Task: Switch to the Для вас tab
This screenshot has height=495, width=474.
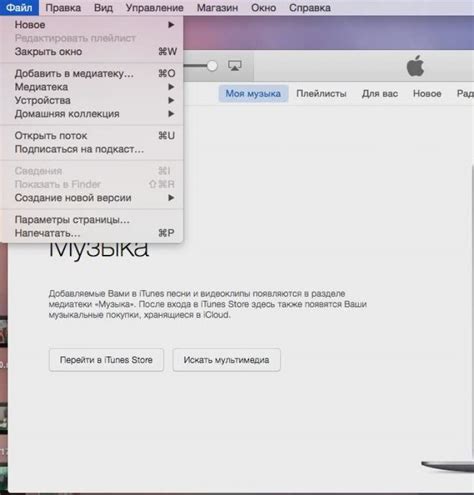Action: click(x=380, y=94)
